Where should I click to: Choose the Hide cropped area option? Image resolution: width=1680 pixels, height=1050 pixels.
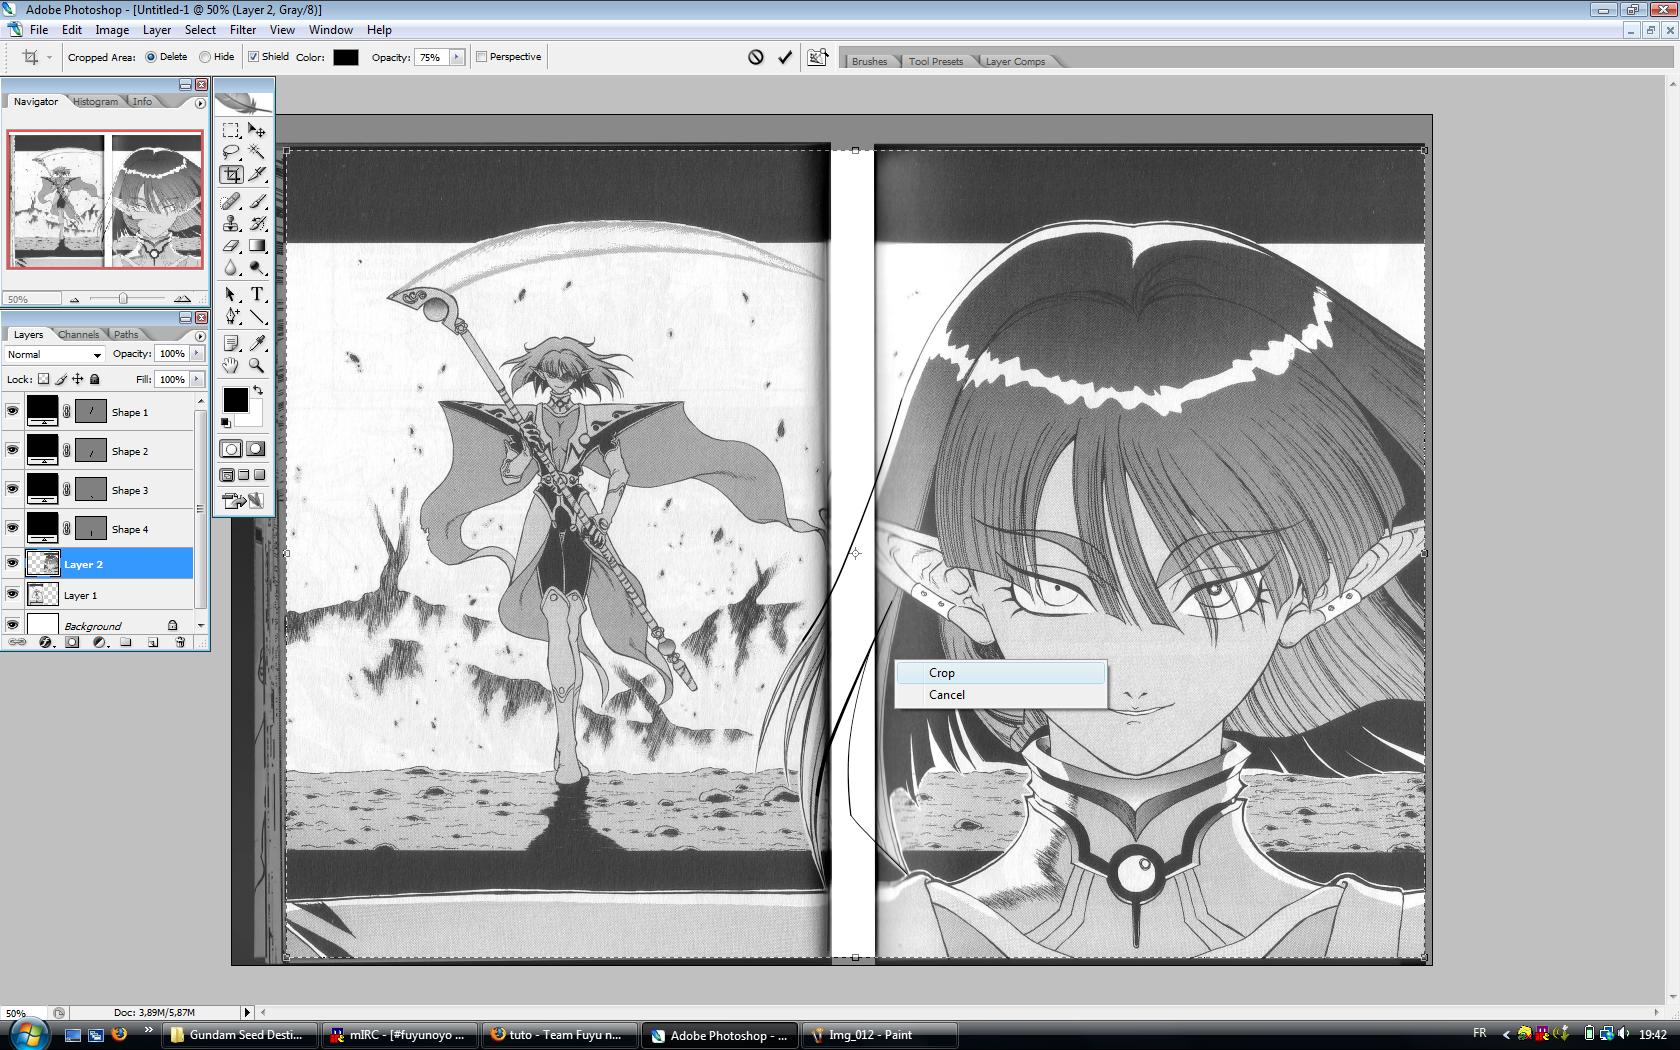(x=205, y=58)
